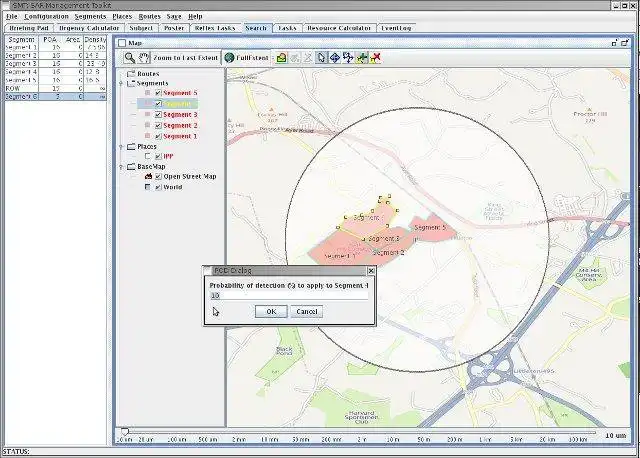This screenshot has width=640, height=458.
Task: Switch to the Urgency Calculator tab
Action: pyautogui.click(x=89, y=28)
